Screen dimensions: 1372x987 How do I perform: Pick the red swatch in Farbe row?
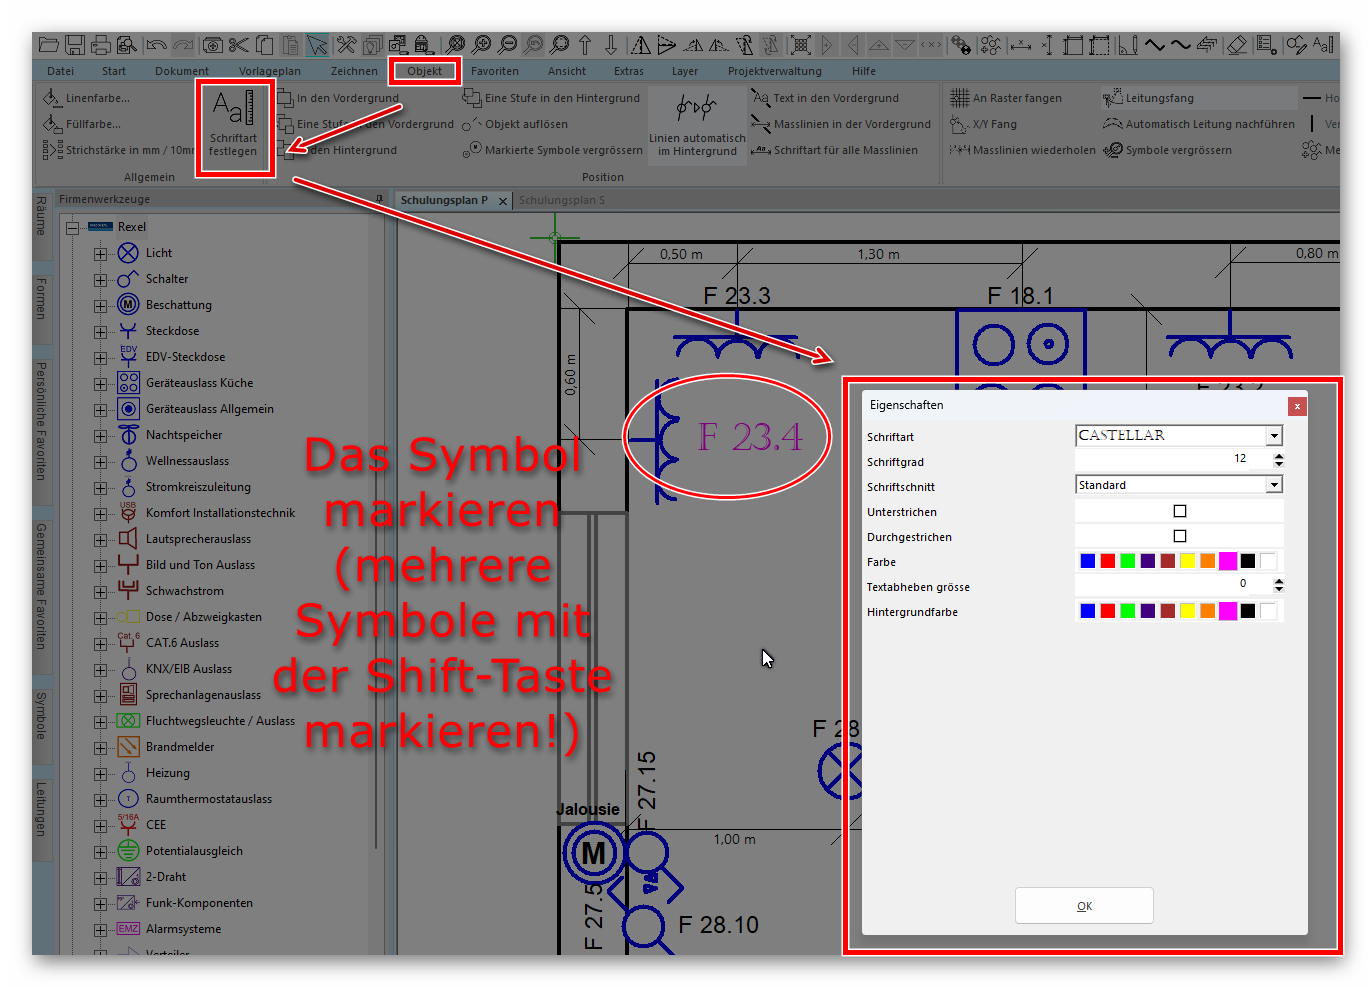pyautogui.click(x=1108, y=561)
